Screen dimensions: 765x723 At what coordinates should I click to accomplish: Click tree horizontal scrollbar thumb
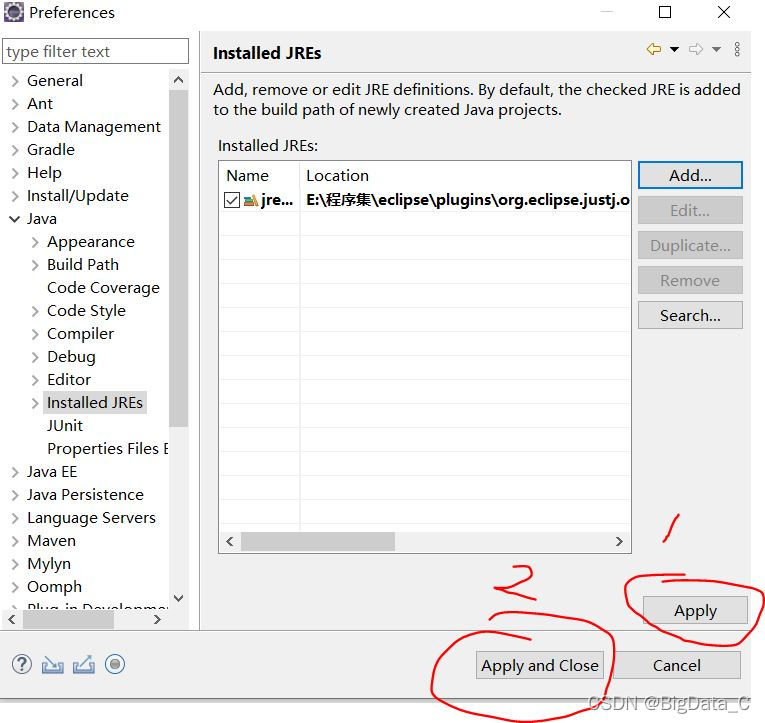[68, 620]
